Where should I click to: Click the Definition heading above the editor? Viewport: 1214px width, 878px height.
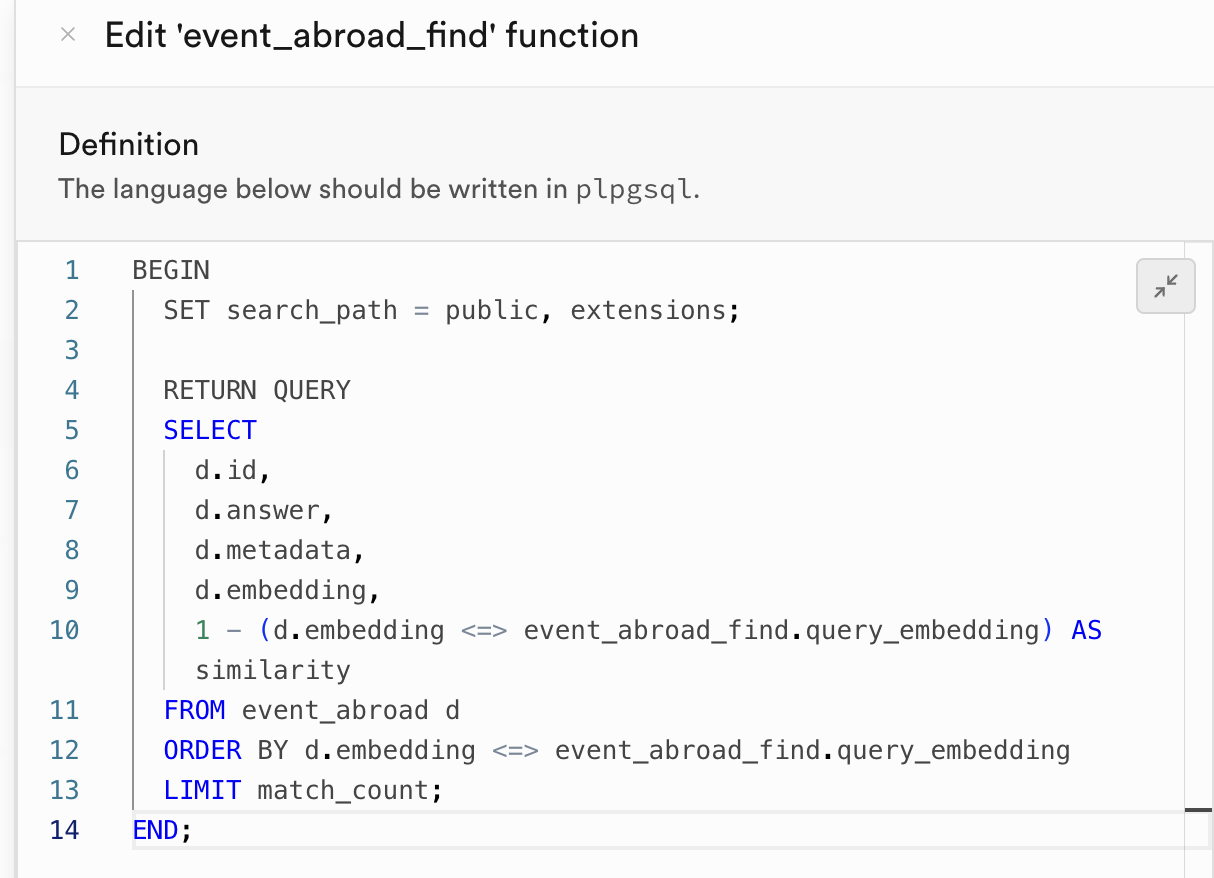click(x=128, y=144)
